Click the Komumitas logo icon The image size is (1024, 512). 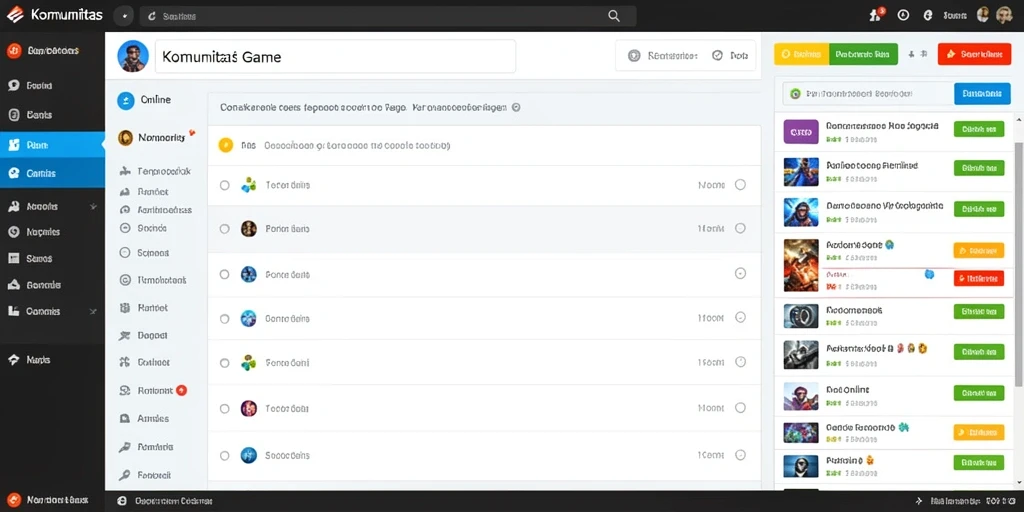14,14
